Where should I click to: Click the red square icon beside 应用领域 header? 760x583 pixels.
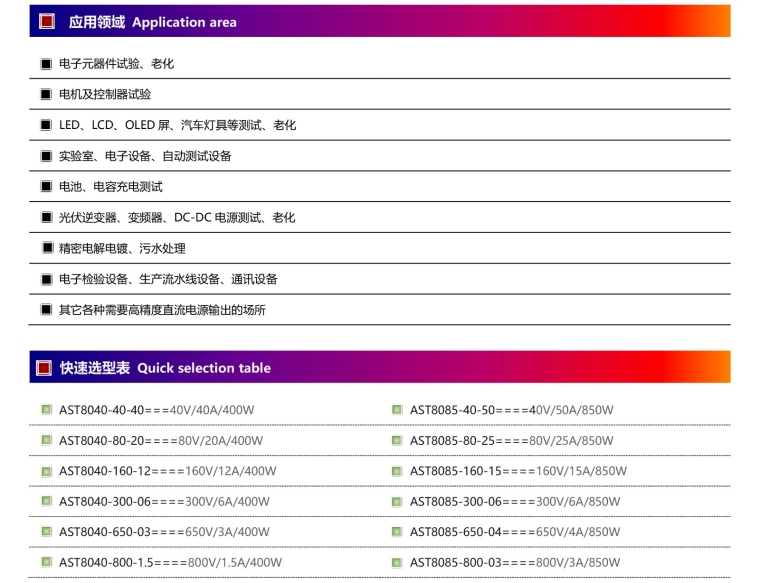pyautogui.click(x=47, y=22)
